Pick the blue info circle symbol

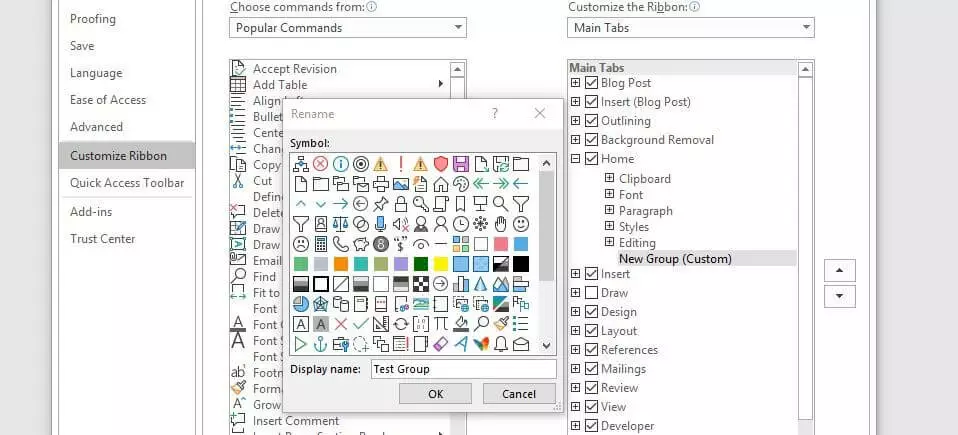click(340, 164)
